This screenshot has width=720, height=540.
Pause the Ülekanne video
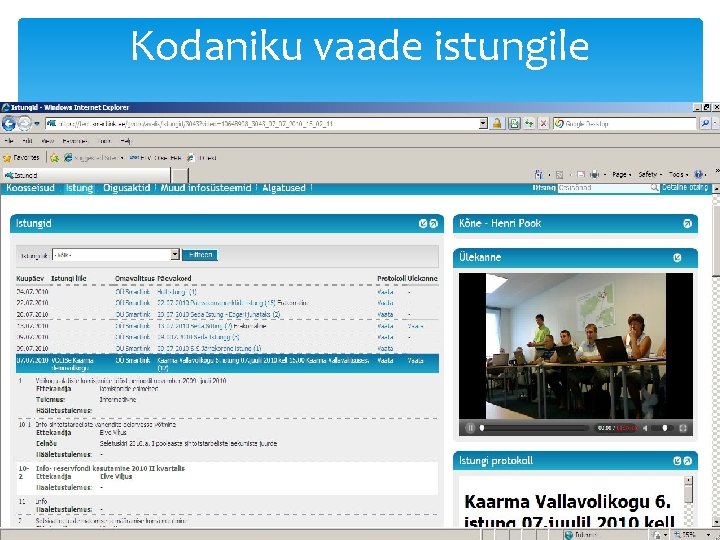coord(470,428)
